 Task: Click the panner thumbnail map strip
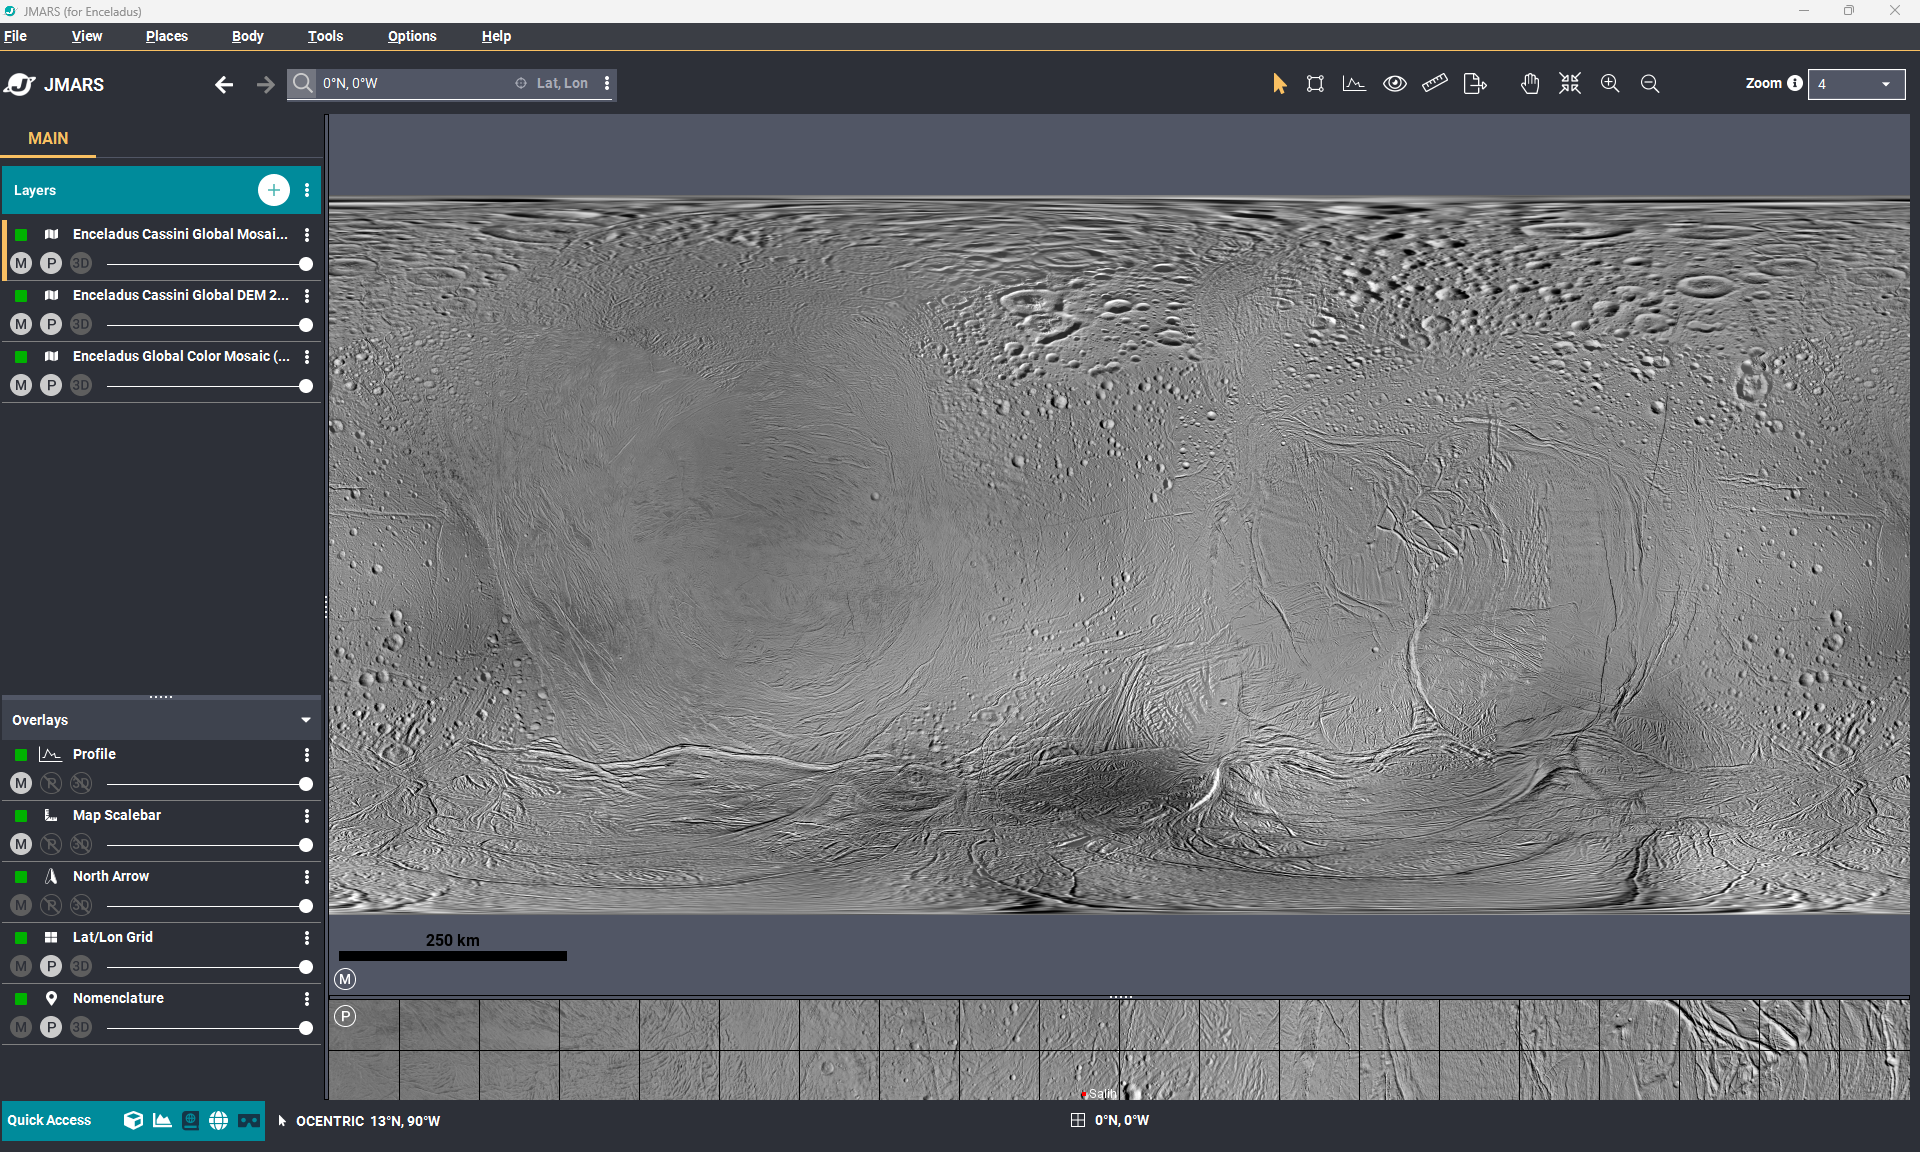[x=1119, y=1049]
